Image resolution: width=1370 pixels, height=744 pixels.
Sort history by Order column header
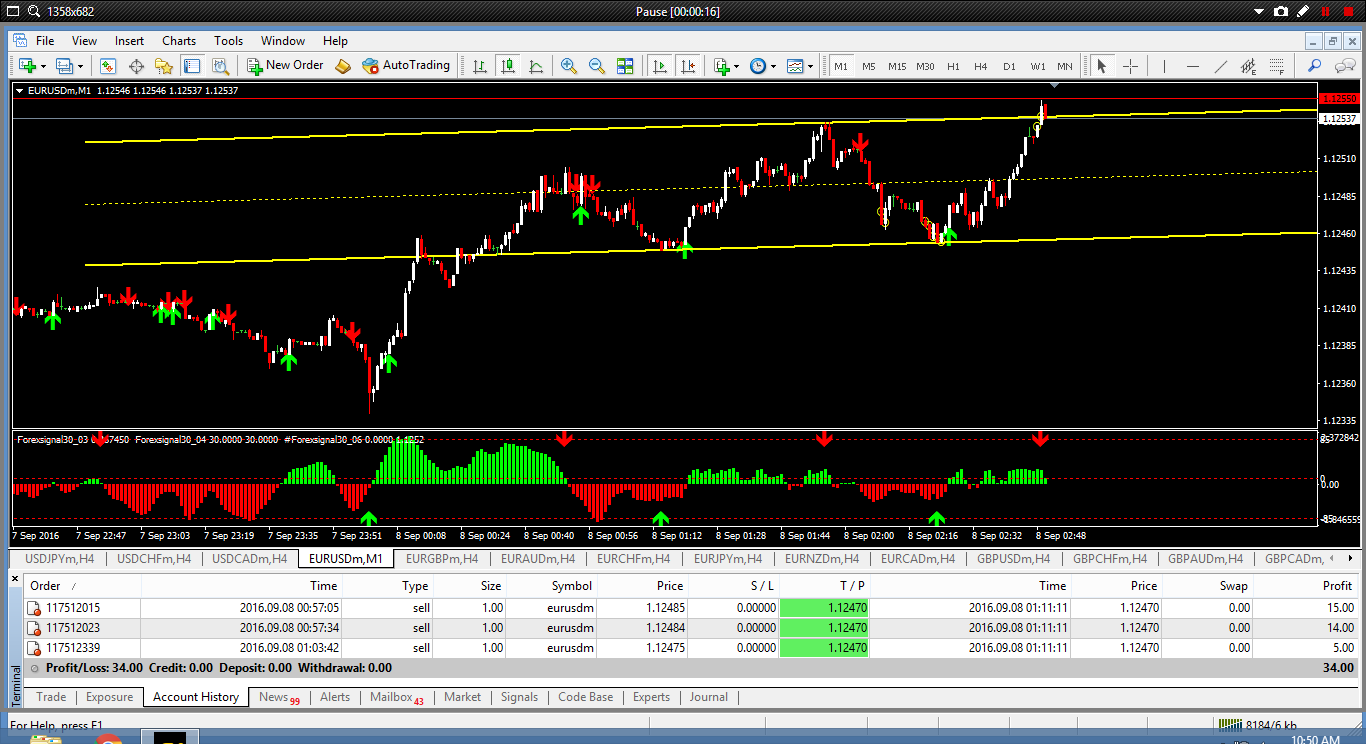point(83,586)
